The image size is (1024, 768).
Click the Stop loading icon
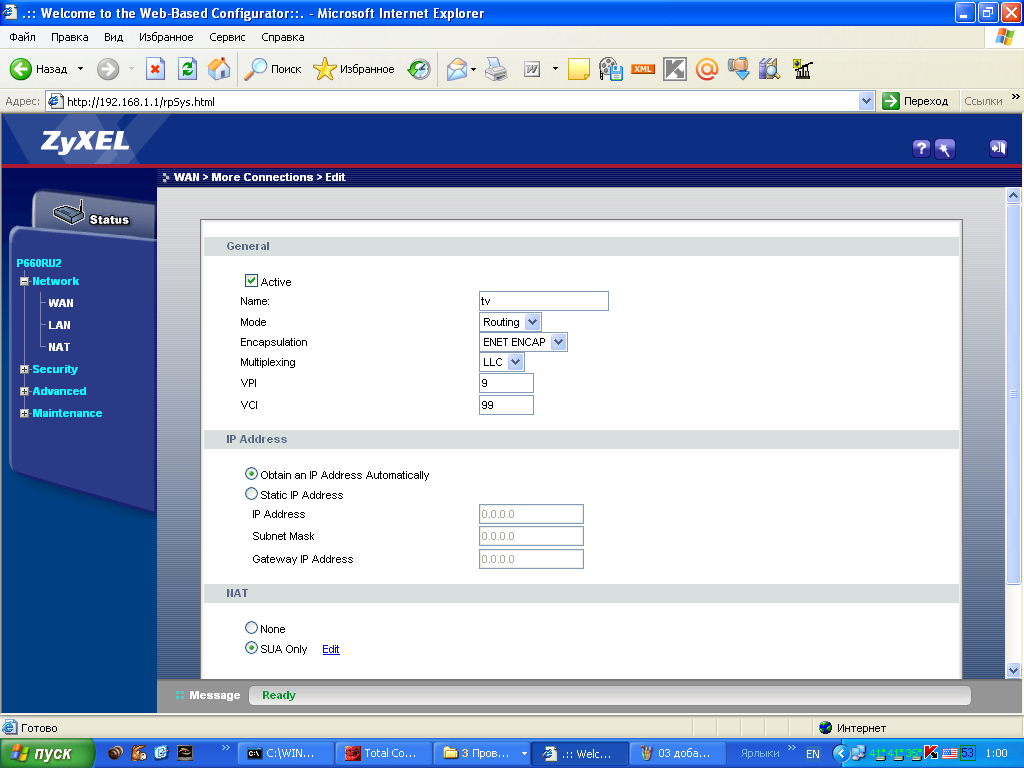[x=155, y=69]
